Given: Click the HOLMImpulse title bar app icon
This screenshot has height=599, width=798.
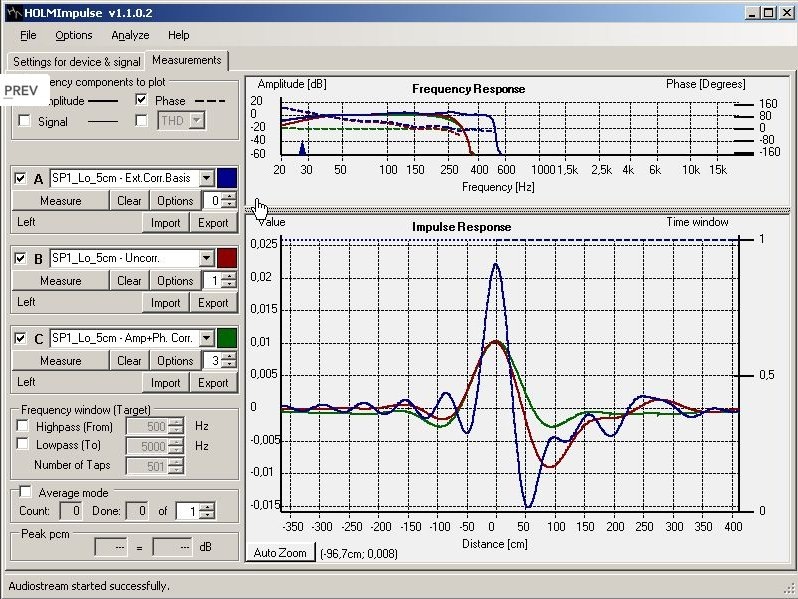Looking at the screenshot, I should [14, 13].
